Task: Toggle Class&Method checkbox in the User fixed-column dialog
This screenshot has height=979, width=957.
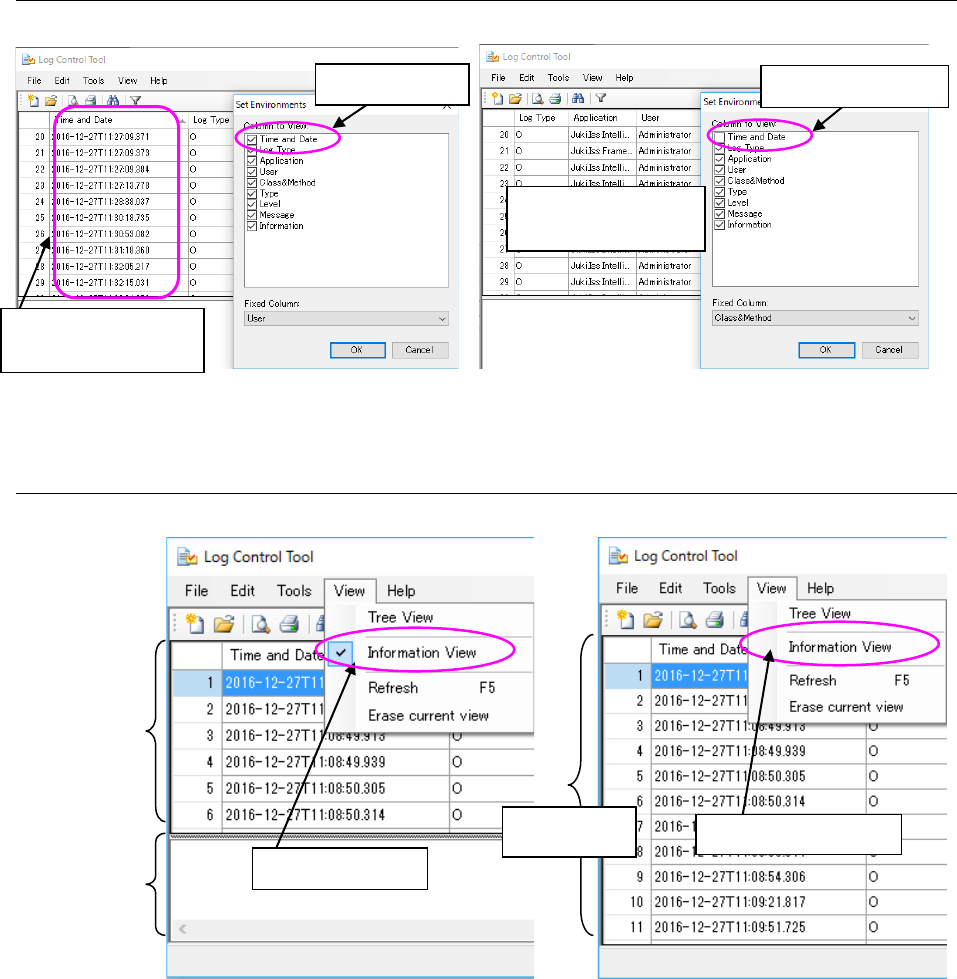Action: (252, 182)
